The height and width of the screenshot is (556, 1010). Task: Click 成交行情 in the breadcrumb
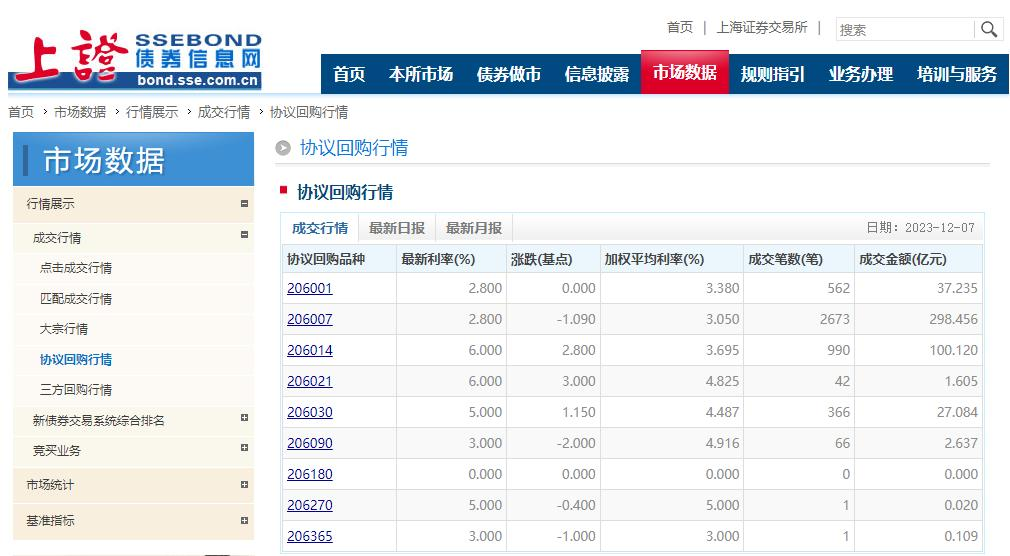point(224,112)
